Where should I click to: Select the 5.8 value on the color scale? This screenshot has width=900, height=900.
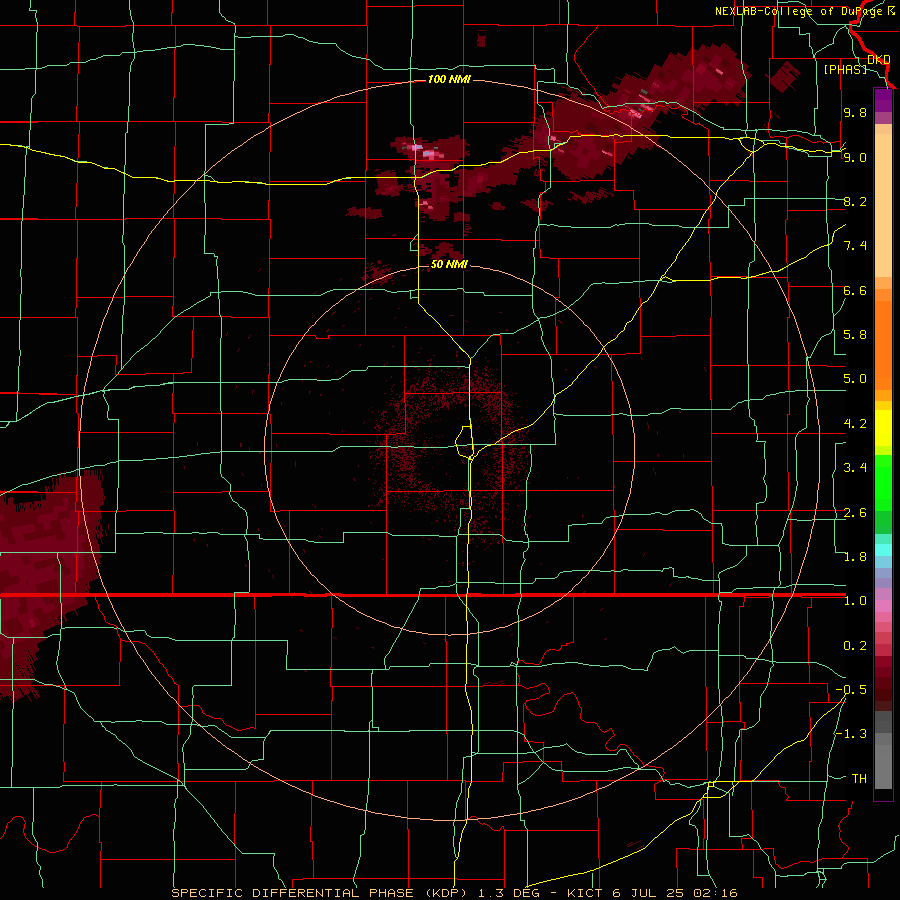[855, 335]
